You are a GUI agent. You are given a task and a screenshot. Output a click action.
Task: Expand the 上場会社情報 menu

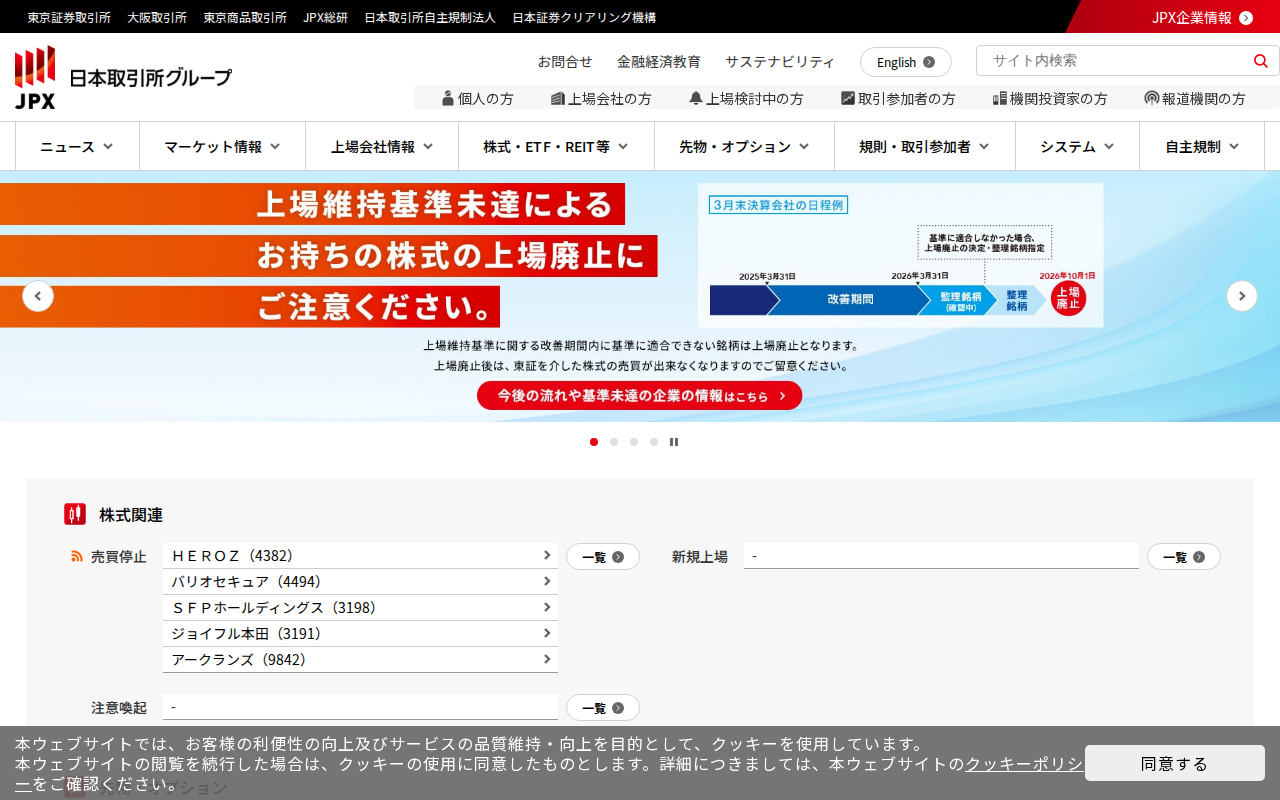[x=382, y=146]
